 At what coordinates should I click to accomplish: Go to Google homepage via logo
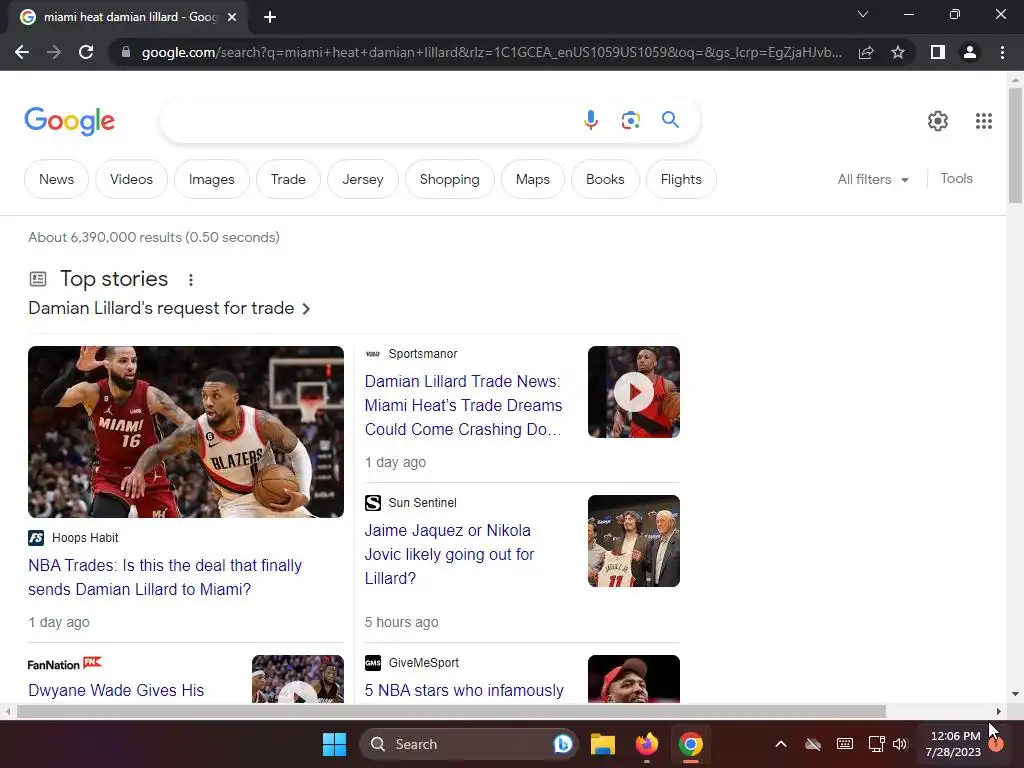69,121
